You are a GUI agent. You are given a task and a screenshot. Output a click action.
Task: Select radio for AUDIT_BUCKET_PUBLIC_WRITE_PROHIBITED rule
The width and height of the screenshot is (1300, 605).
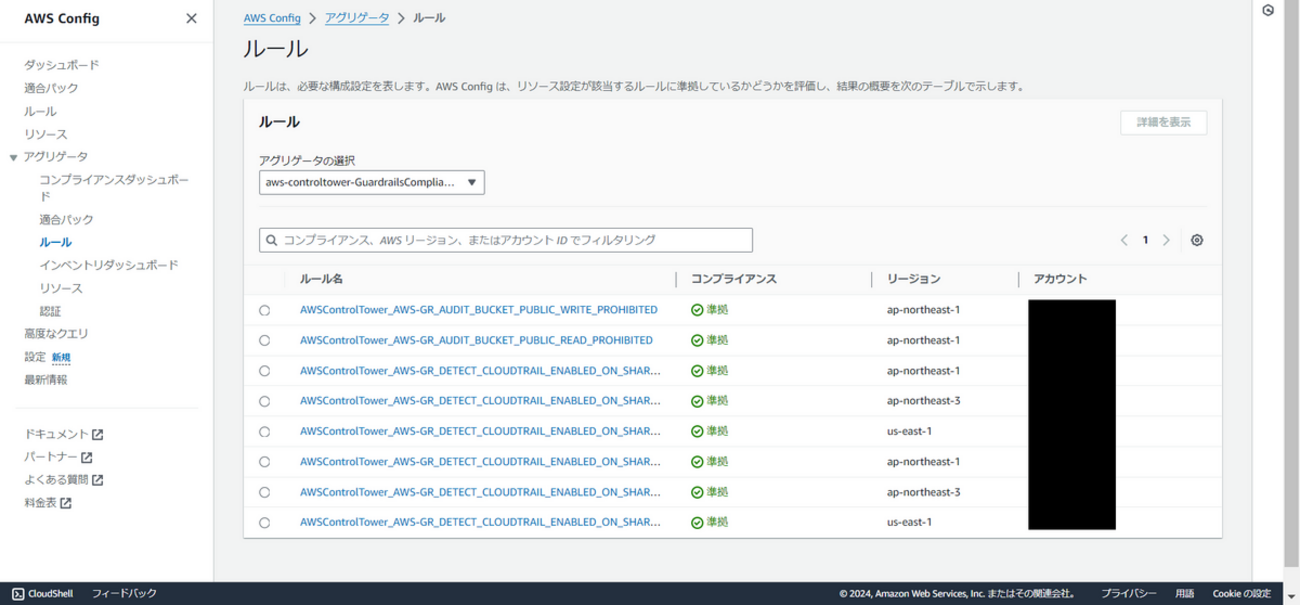[264, 310]
